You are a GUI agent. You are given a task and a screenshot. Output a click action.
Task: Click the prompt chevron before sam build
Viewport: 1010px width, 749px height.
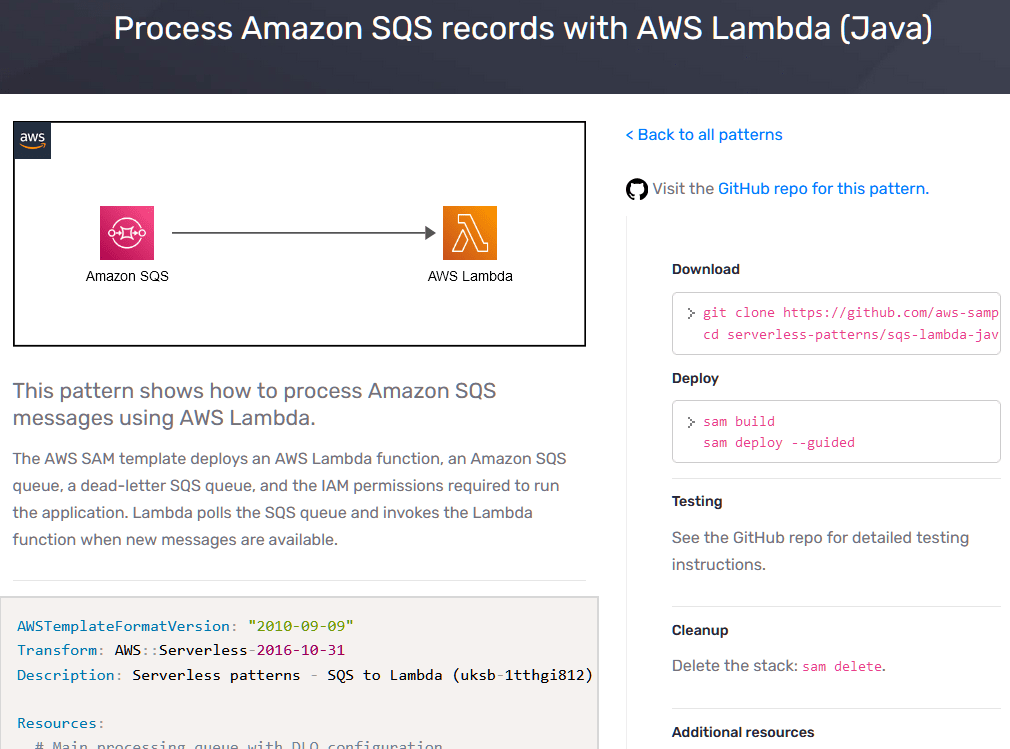point(691,421)
